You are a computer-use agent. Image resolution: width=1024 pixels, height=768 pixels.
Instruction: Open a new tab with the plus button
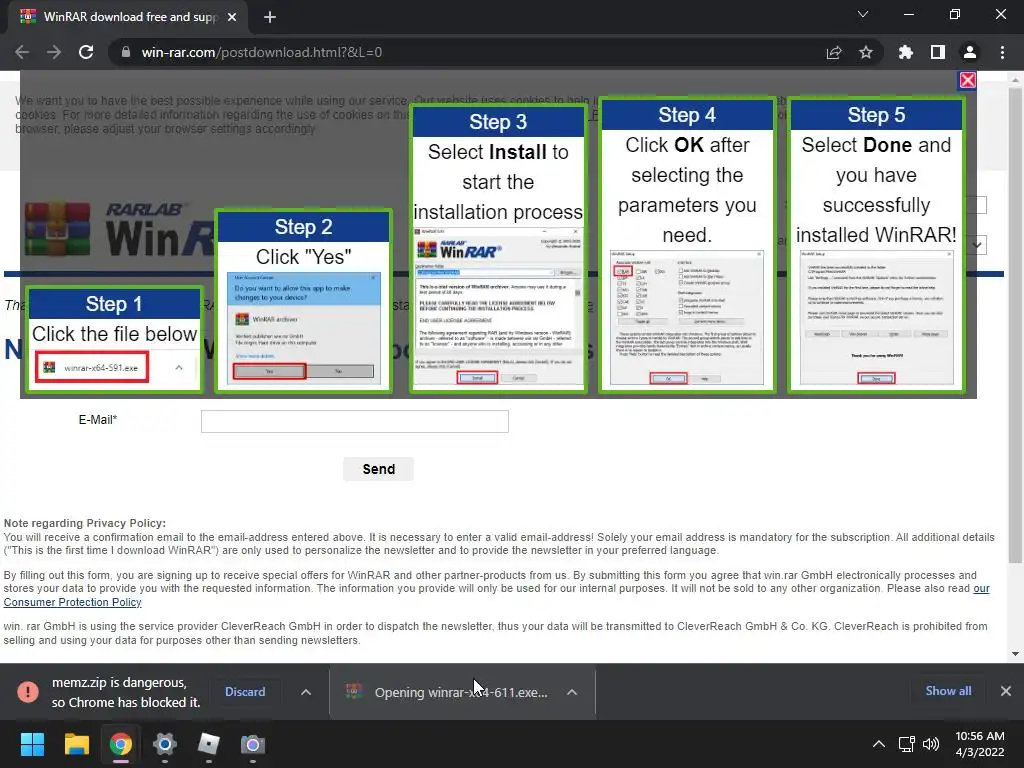click(270, 17)
